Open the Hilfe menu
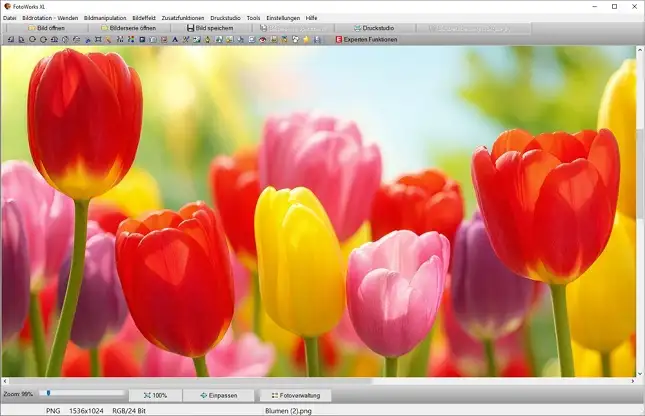The image size is (645, 416). pos(311,18)
